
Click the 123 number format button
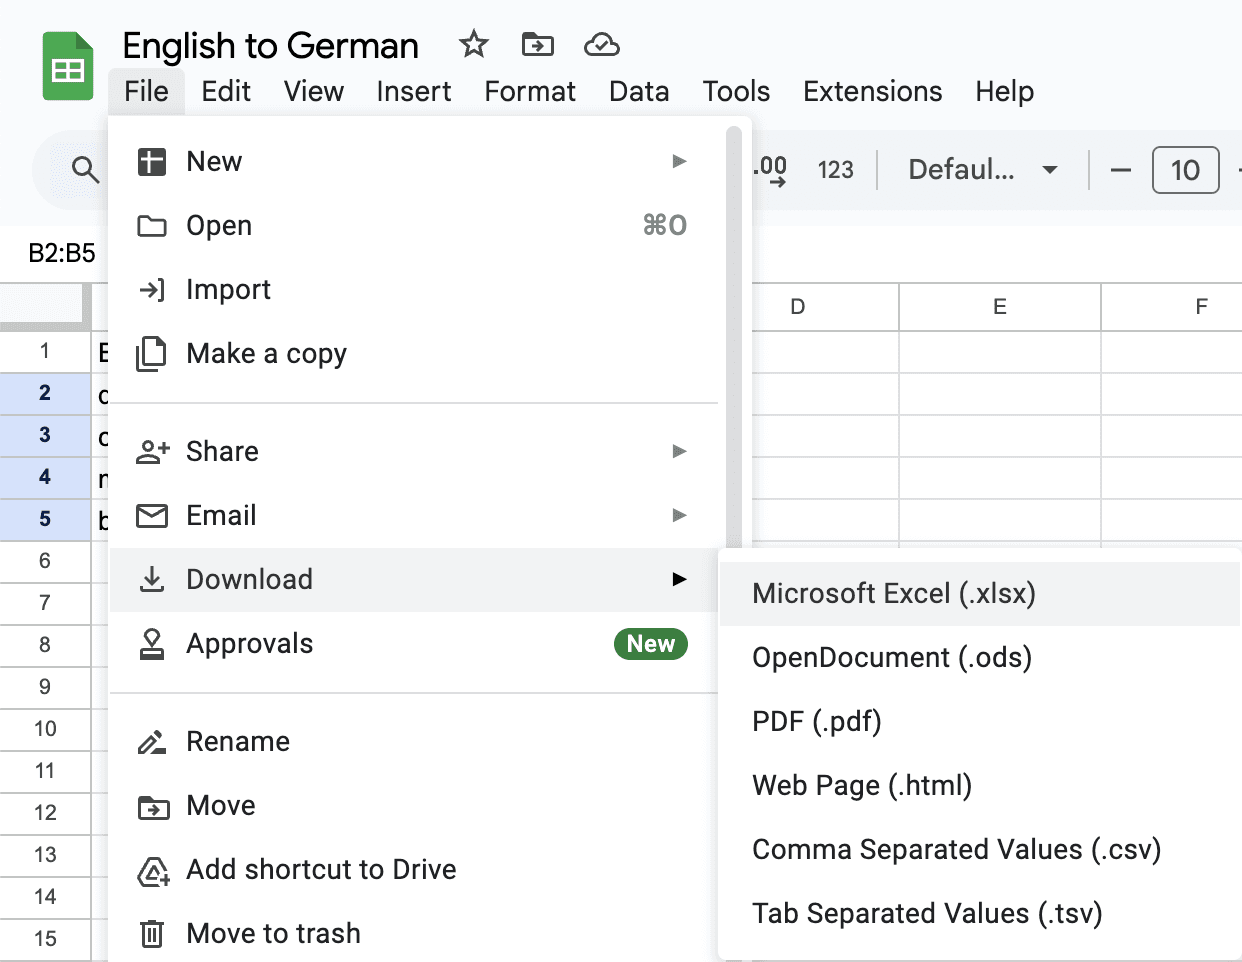pos(835,170)
